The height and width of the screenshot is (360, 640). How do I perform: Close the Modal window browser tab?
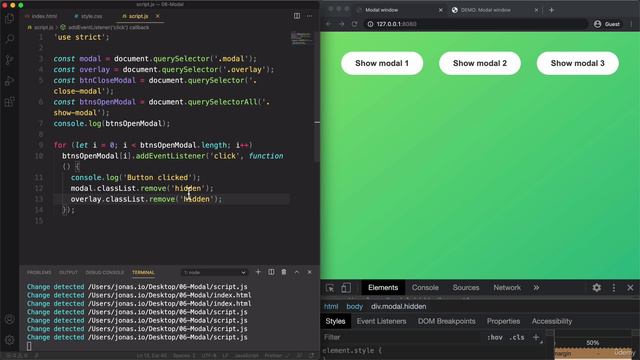tap(440, 10)
